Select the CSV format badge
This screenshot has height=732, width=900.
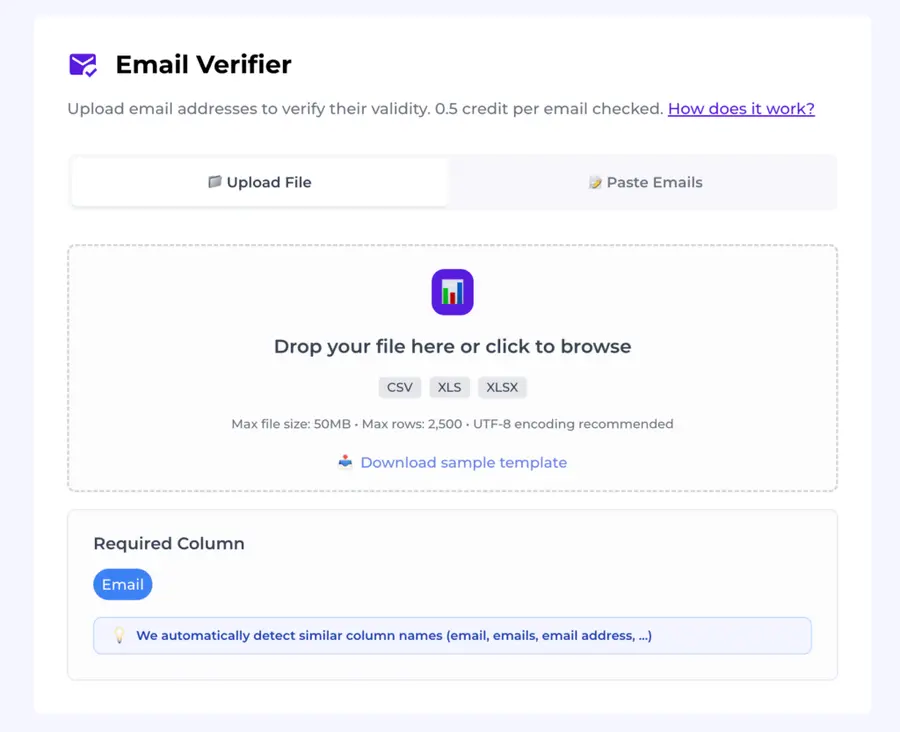pyautogui.click(x=399, y=387)
